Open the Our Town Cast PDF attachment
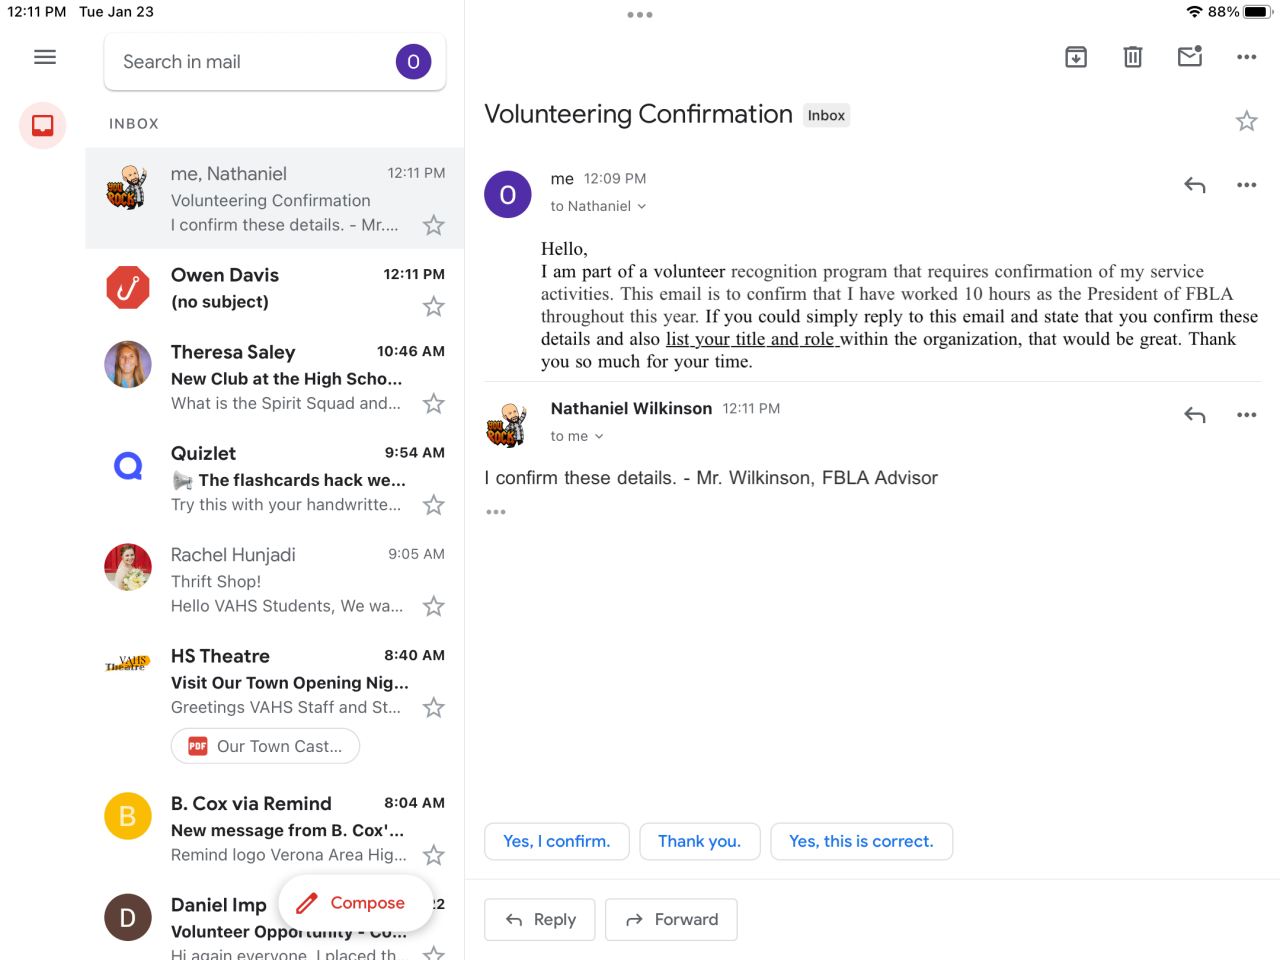Screen dimensions: 1280x960 (x=265, y=747)
